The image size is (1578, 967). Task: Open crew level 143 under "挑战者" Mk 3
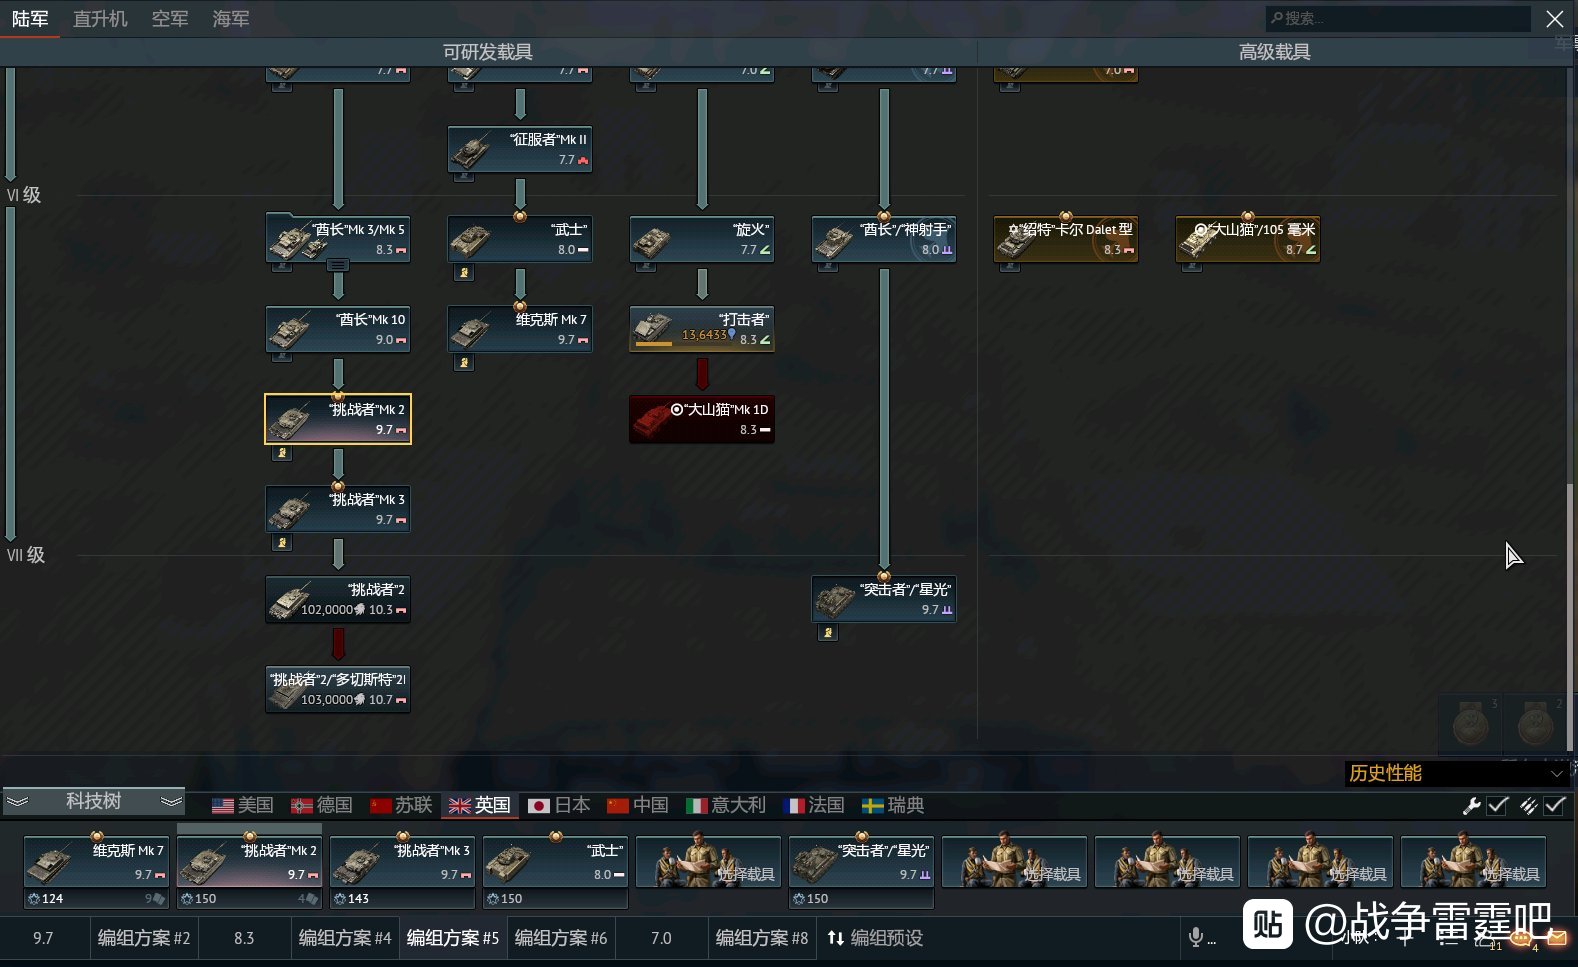(402, 898)
